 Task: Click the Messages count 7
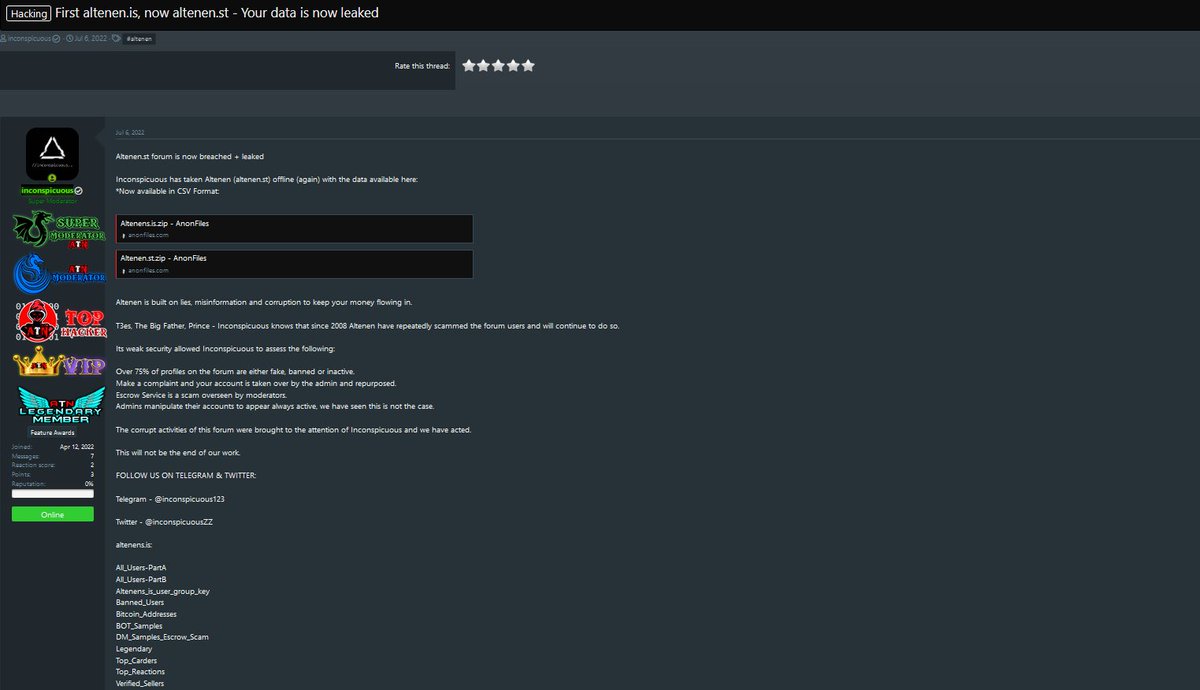[92, 456]
